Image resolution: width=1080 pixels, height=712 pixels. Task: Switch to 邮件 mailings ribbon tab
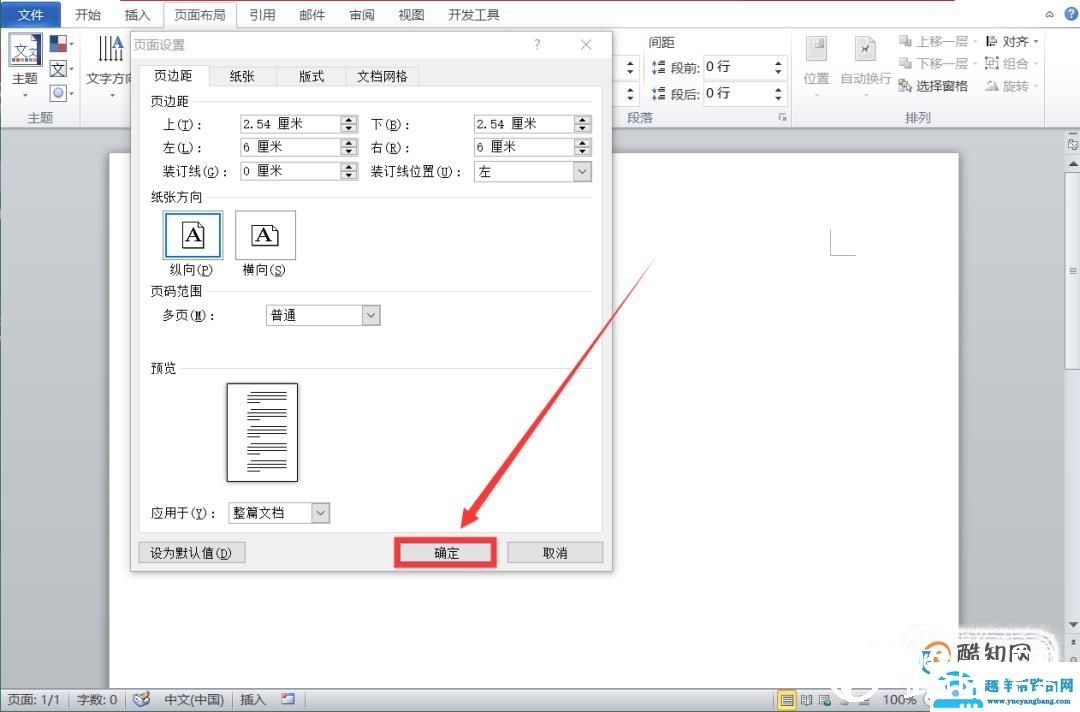tap(312, 14)
